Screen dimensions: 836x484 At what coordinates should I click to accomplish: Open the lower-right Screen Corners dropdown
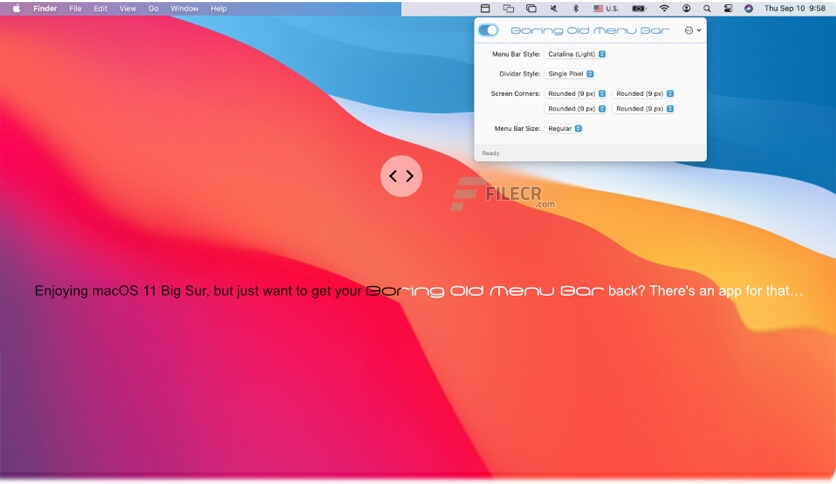point(645,108)
